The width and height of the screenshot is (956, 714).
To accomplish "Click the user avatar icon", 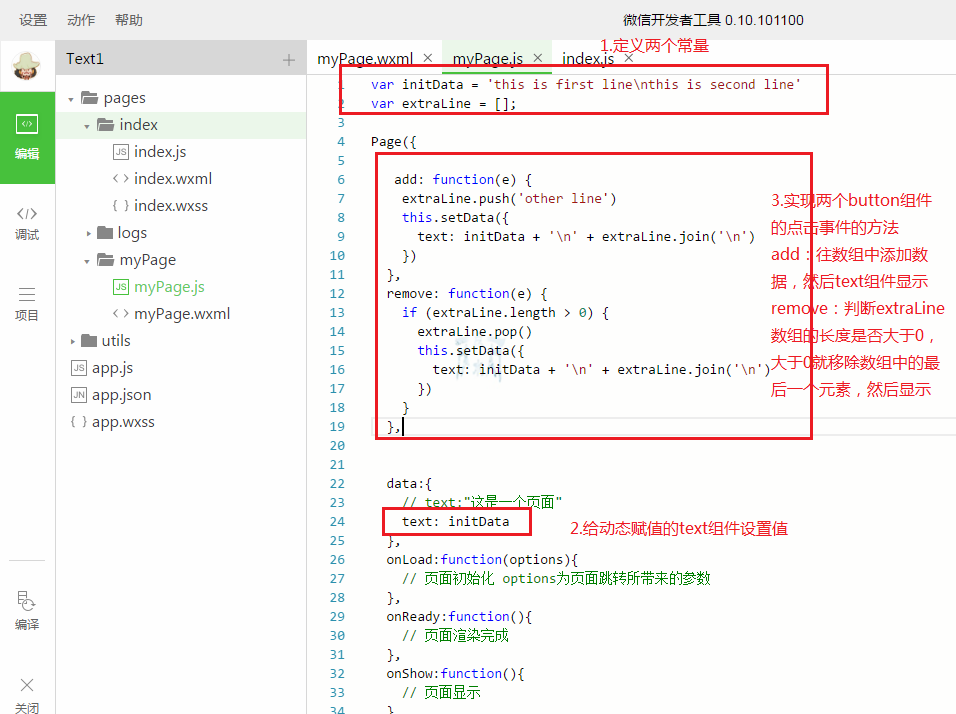I will [x=27, y=66].
